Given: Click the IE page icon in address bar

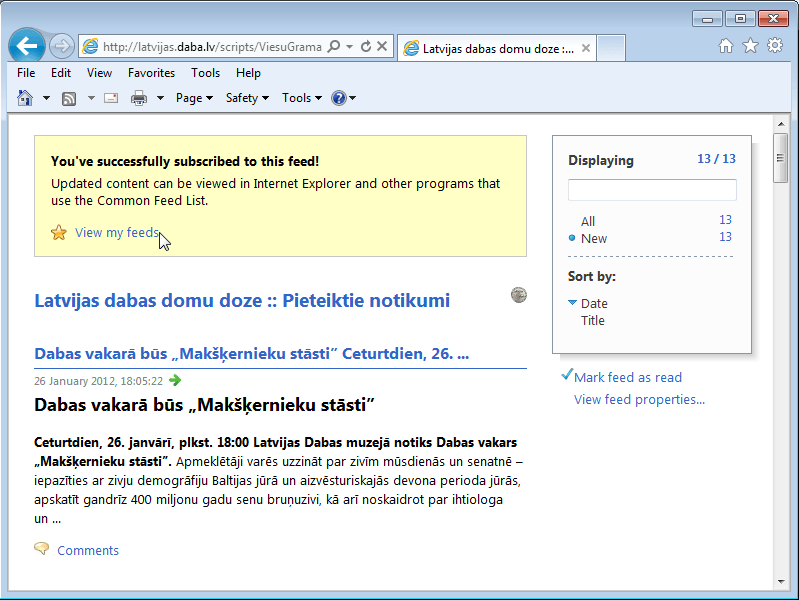Looking at the screenshot, I should [90, 46].
